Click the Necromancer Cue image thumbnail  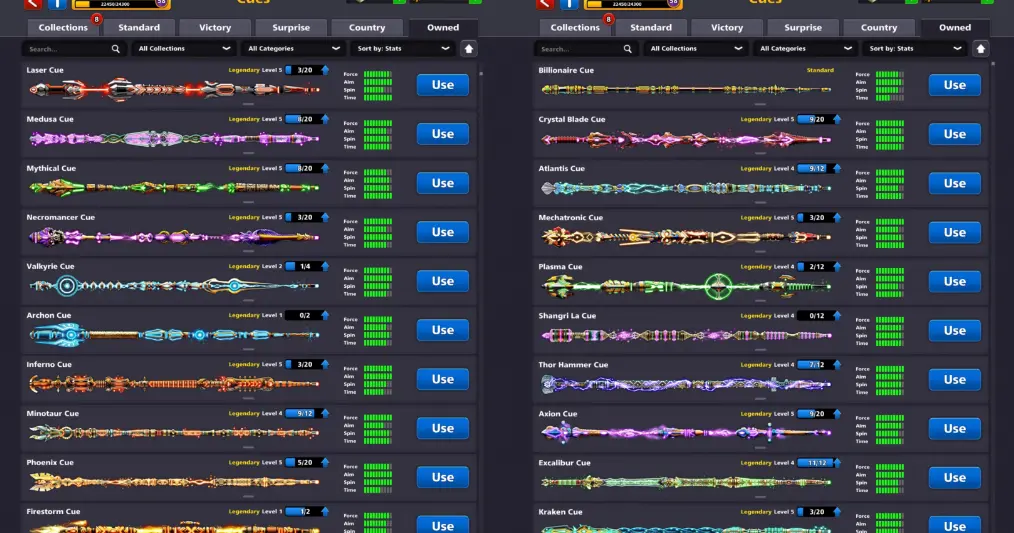coord(174,237)
